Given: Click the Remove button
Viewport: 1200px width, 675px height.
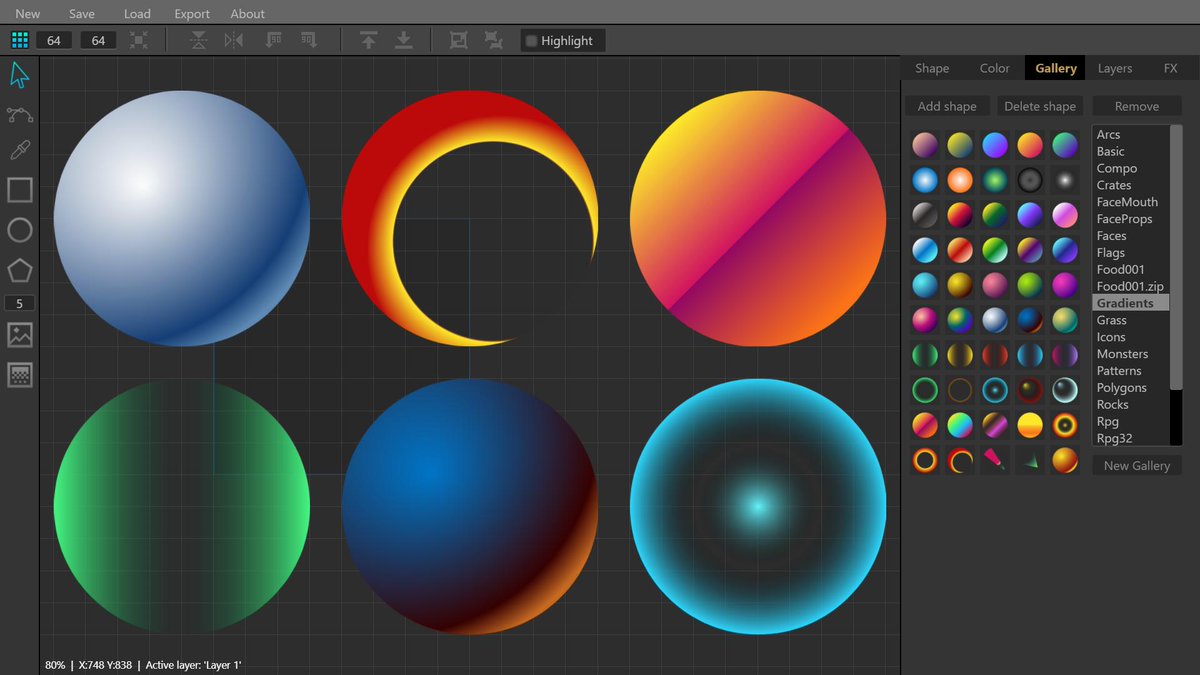Looking at the screenshot, I should click(1137, 106).
